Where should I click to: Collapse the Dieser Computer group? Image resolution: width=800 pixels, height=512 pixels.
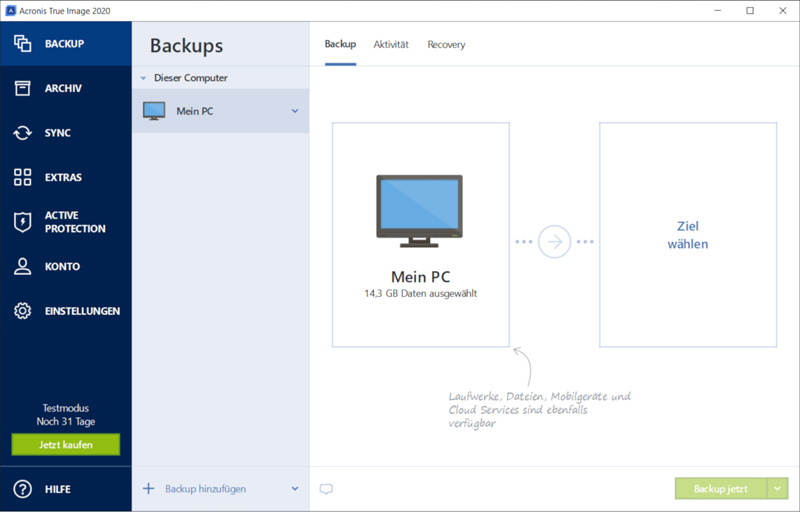coord(144,78)
